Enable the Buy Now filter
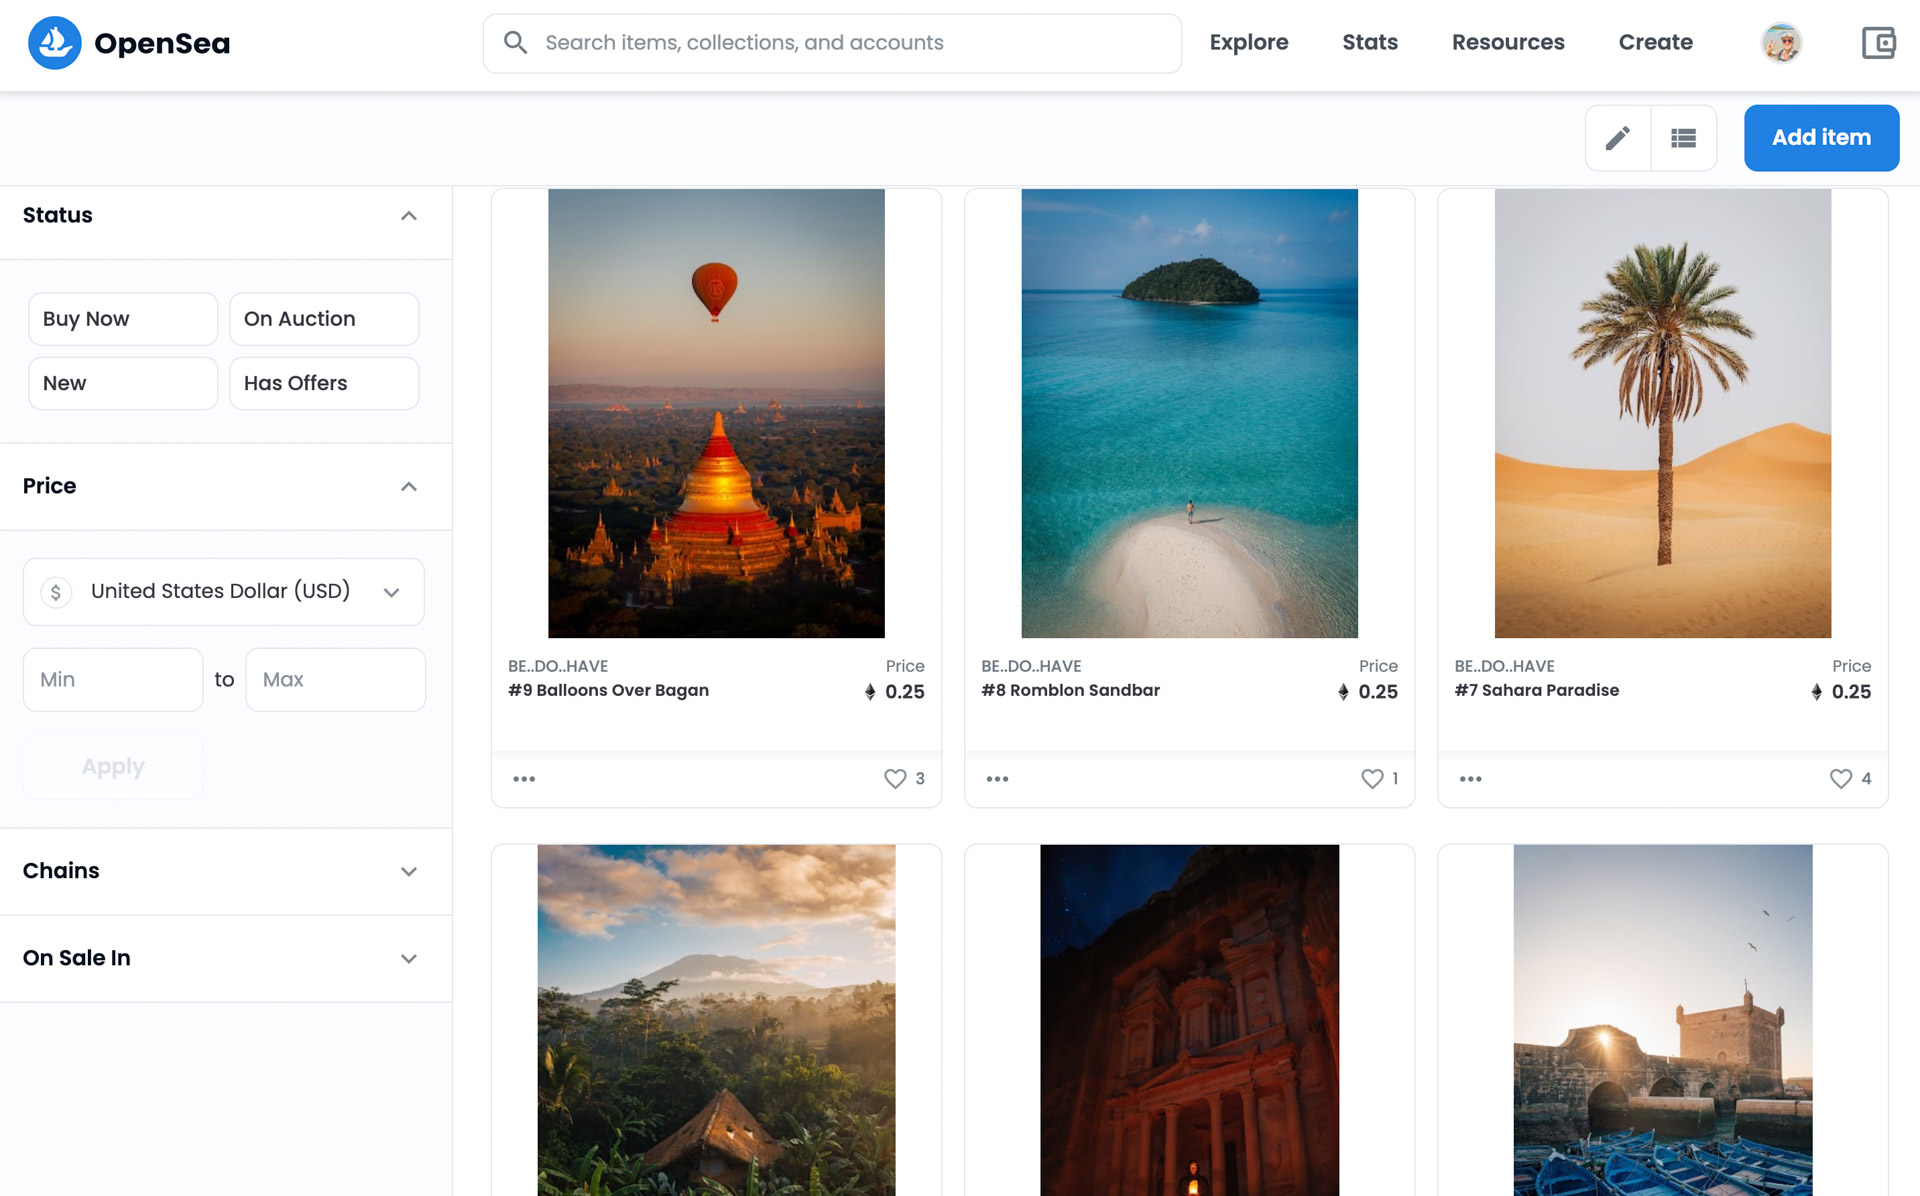Screen dimensions: 1920x1196 (122, 318)
